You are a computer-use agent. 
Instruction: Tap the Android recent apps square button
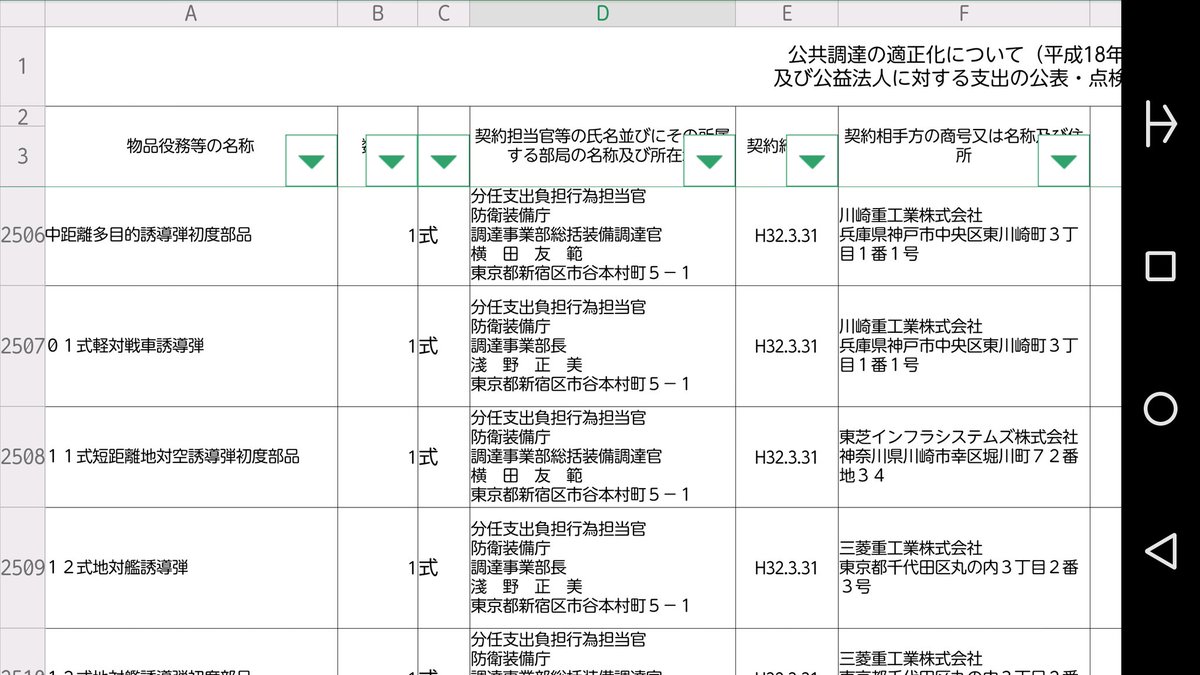point(1160,266)
